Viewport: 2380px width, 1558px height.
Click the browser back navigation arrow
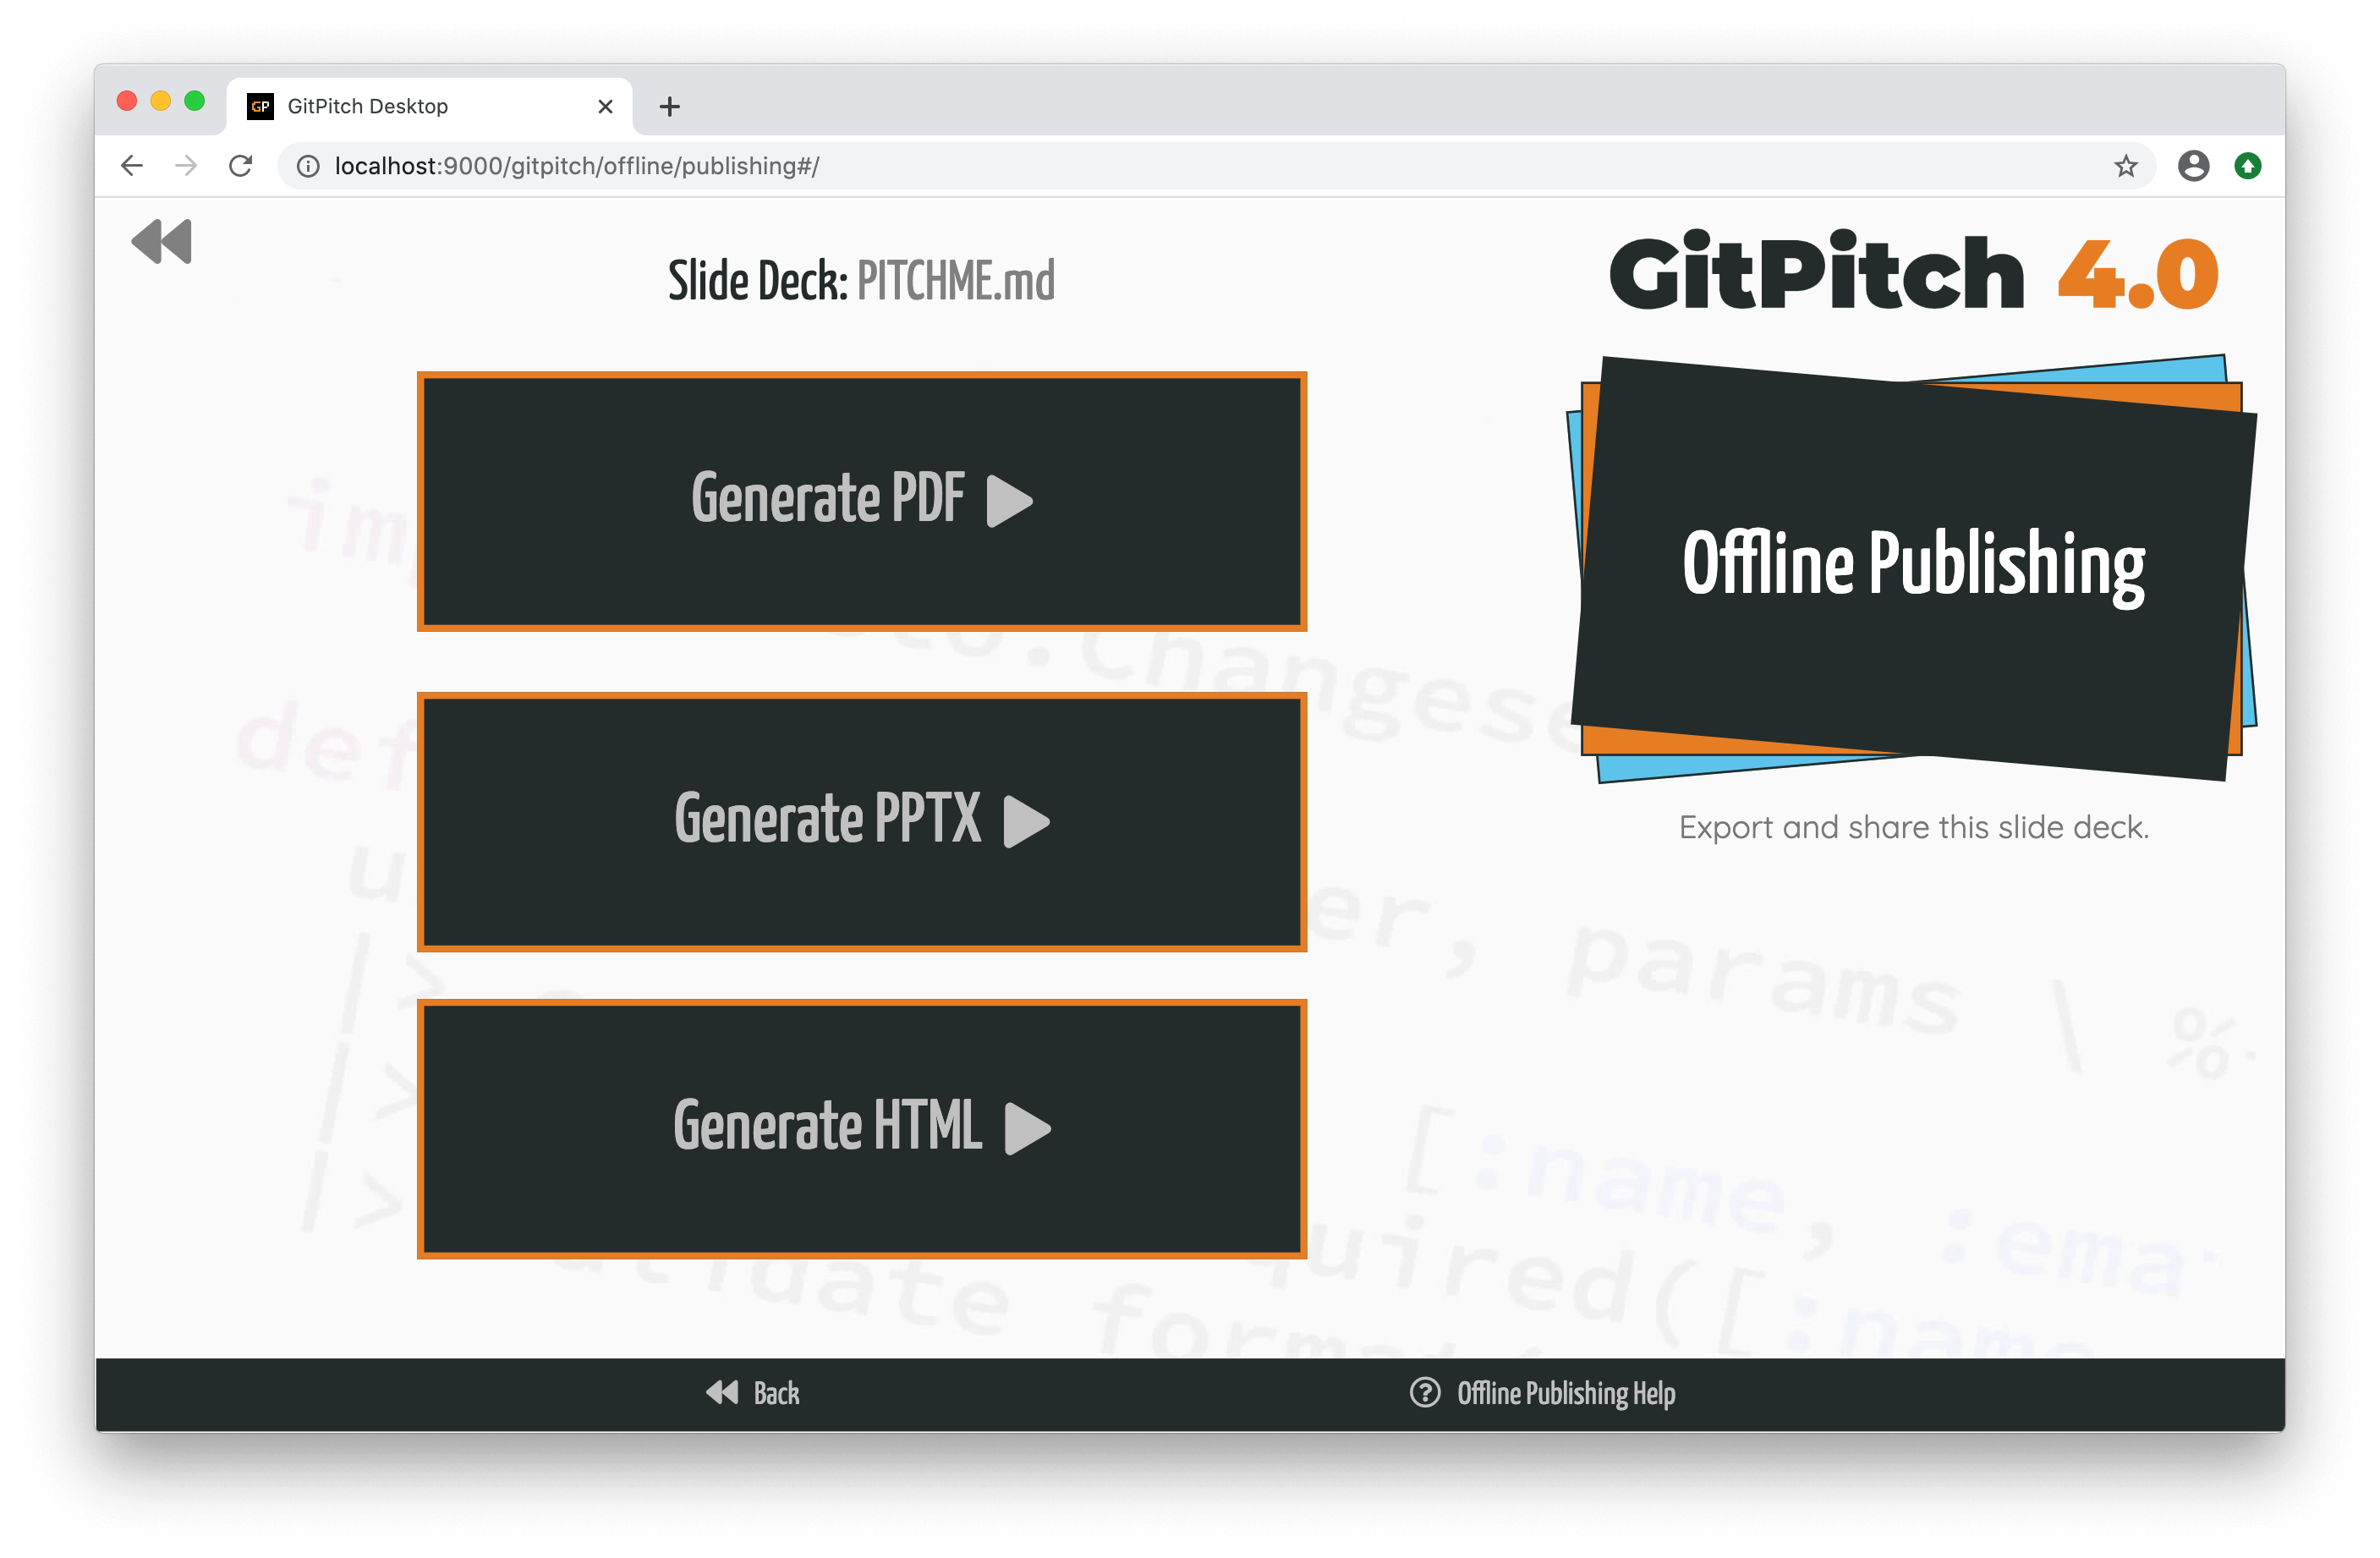tap(135, 165)
